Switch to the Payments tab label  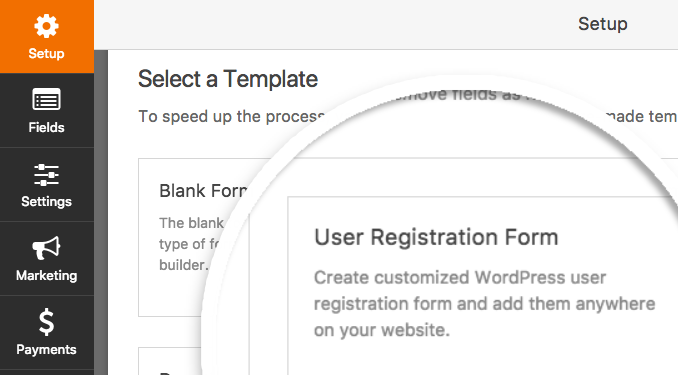coord(46,349)
